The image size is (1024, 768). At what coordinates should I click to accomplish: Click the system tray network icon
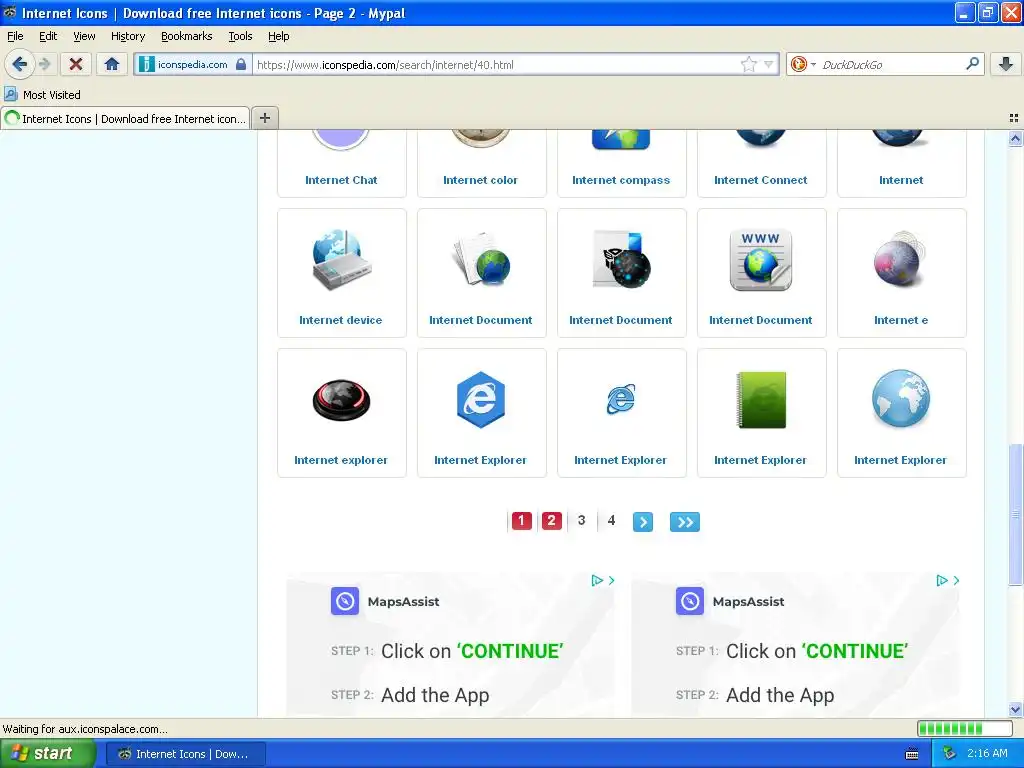click(x=950, y=754)
